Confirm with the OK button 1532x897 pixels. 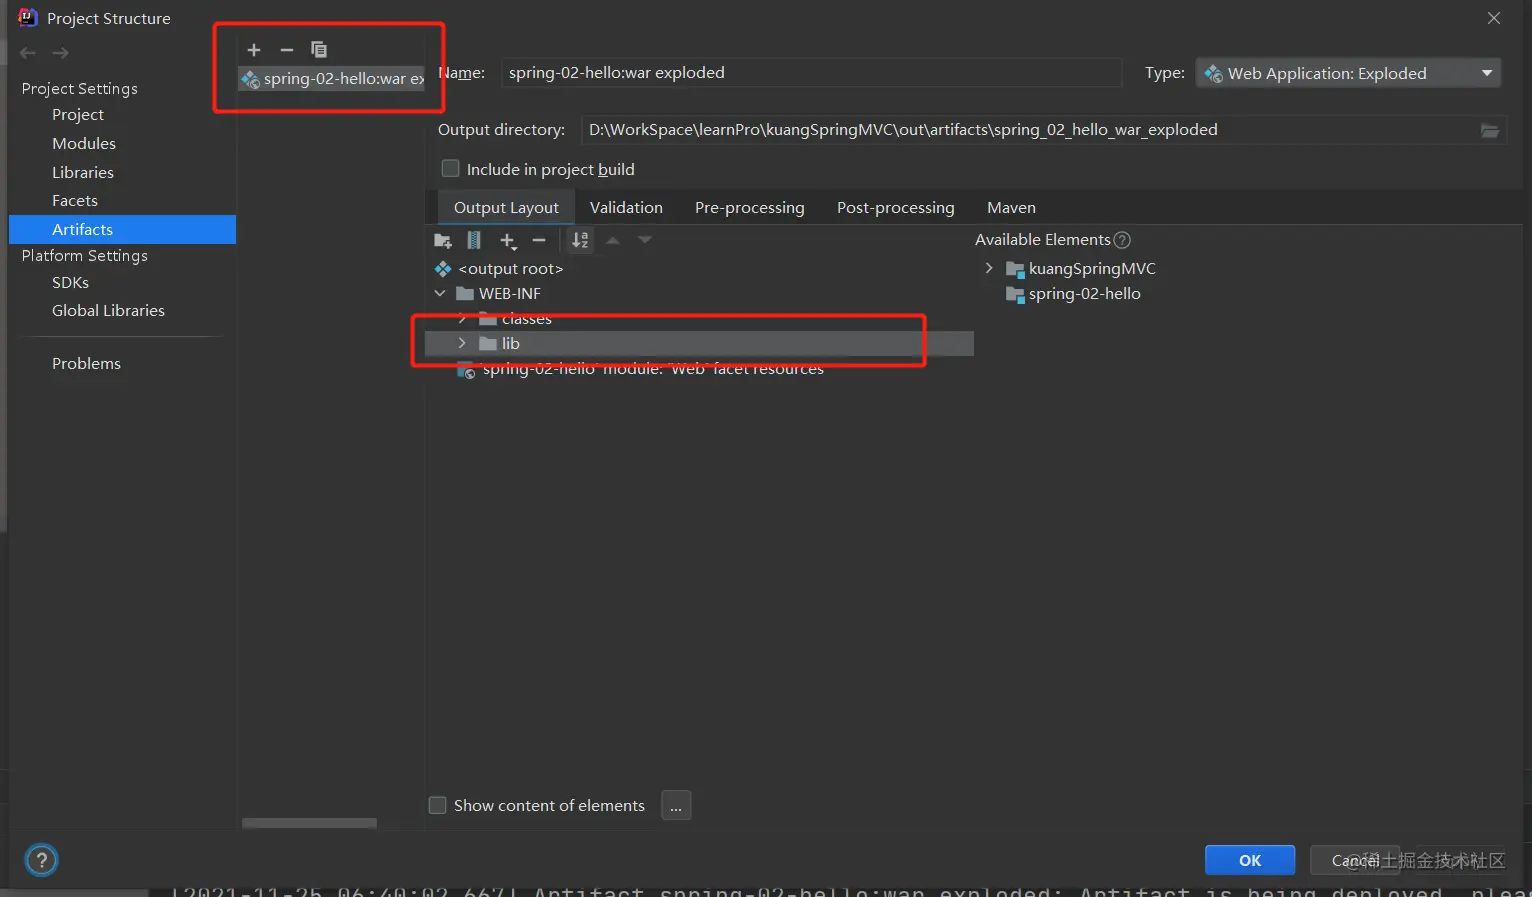[1250, 860]
